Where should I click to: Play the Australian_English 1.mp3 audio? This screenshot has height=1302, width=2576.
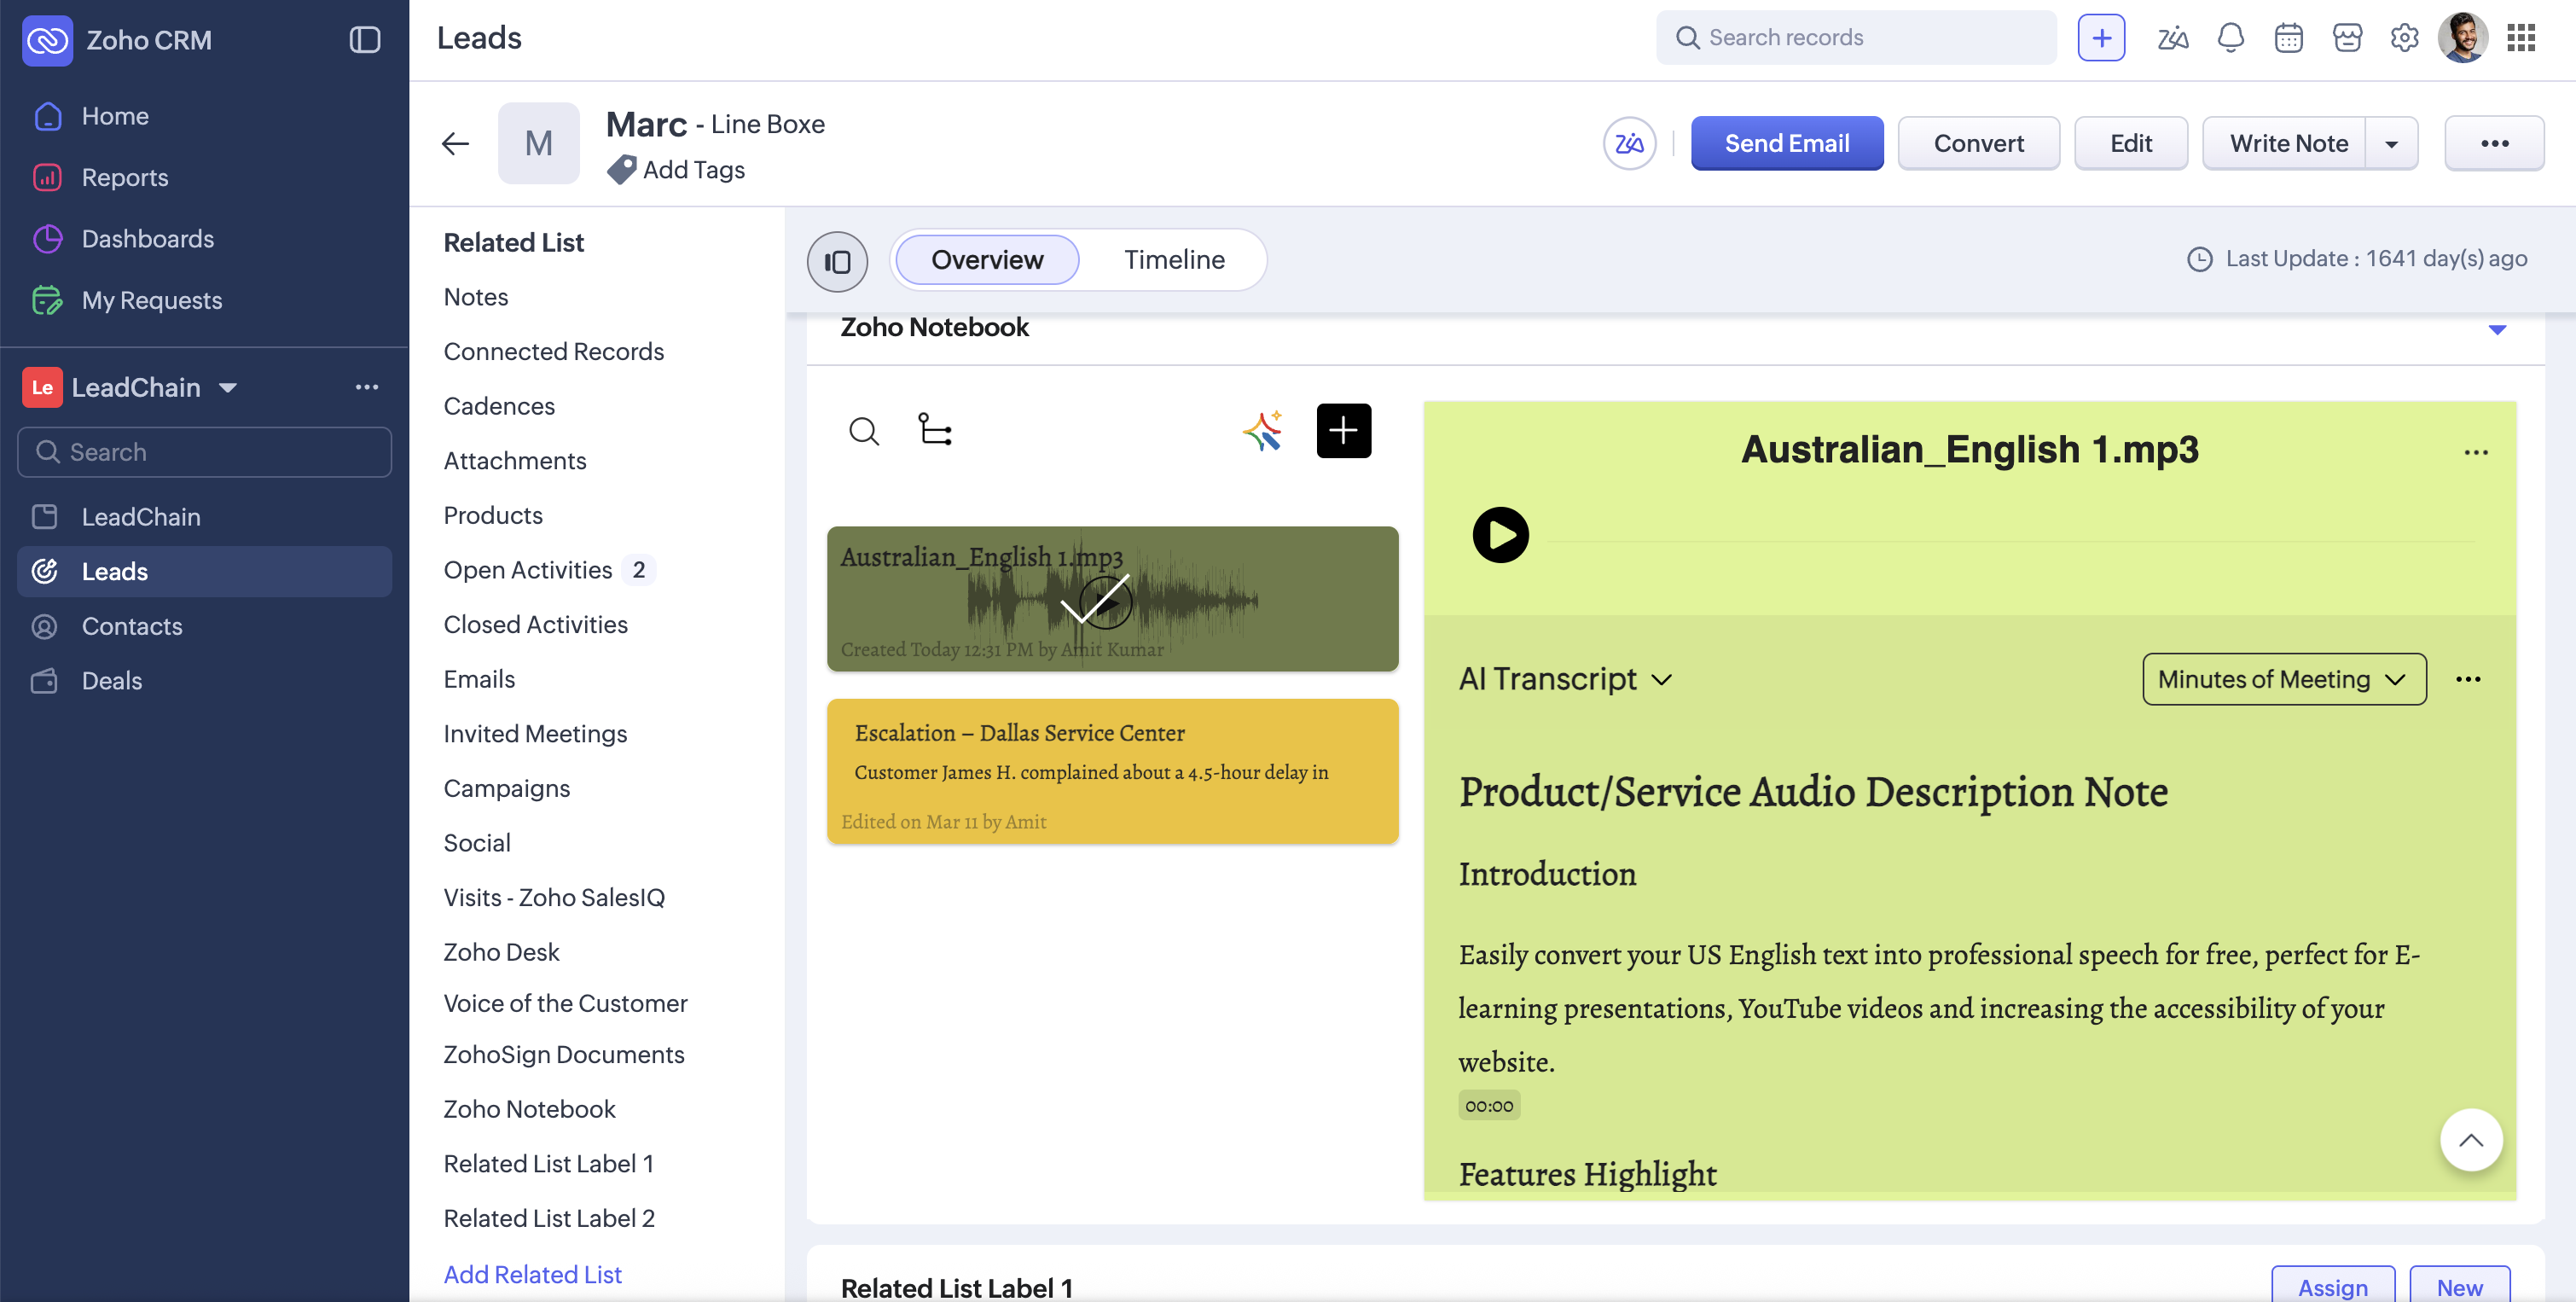[1500, 535]
